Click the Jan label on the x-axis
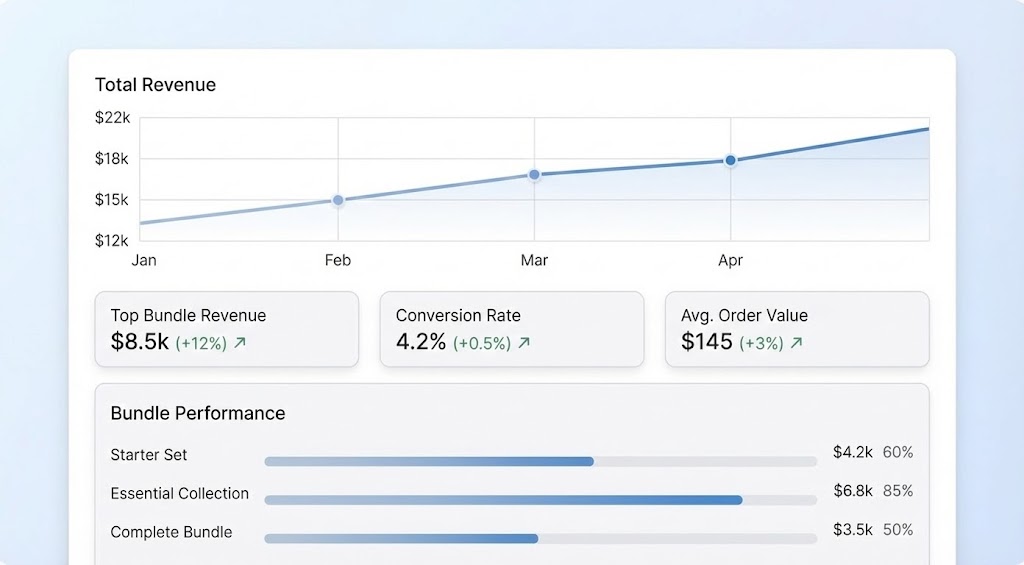Image resolution: width=1024 pixels, height=565 pixels. (144, 260)
